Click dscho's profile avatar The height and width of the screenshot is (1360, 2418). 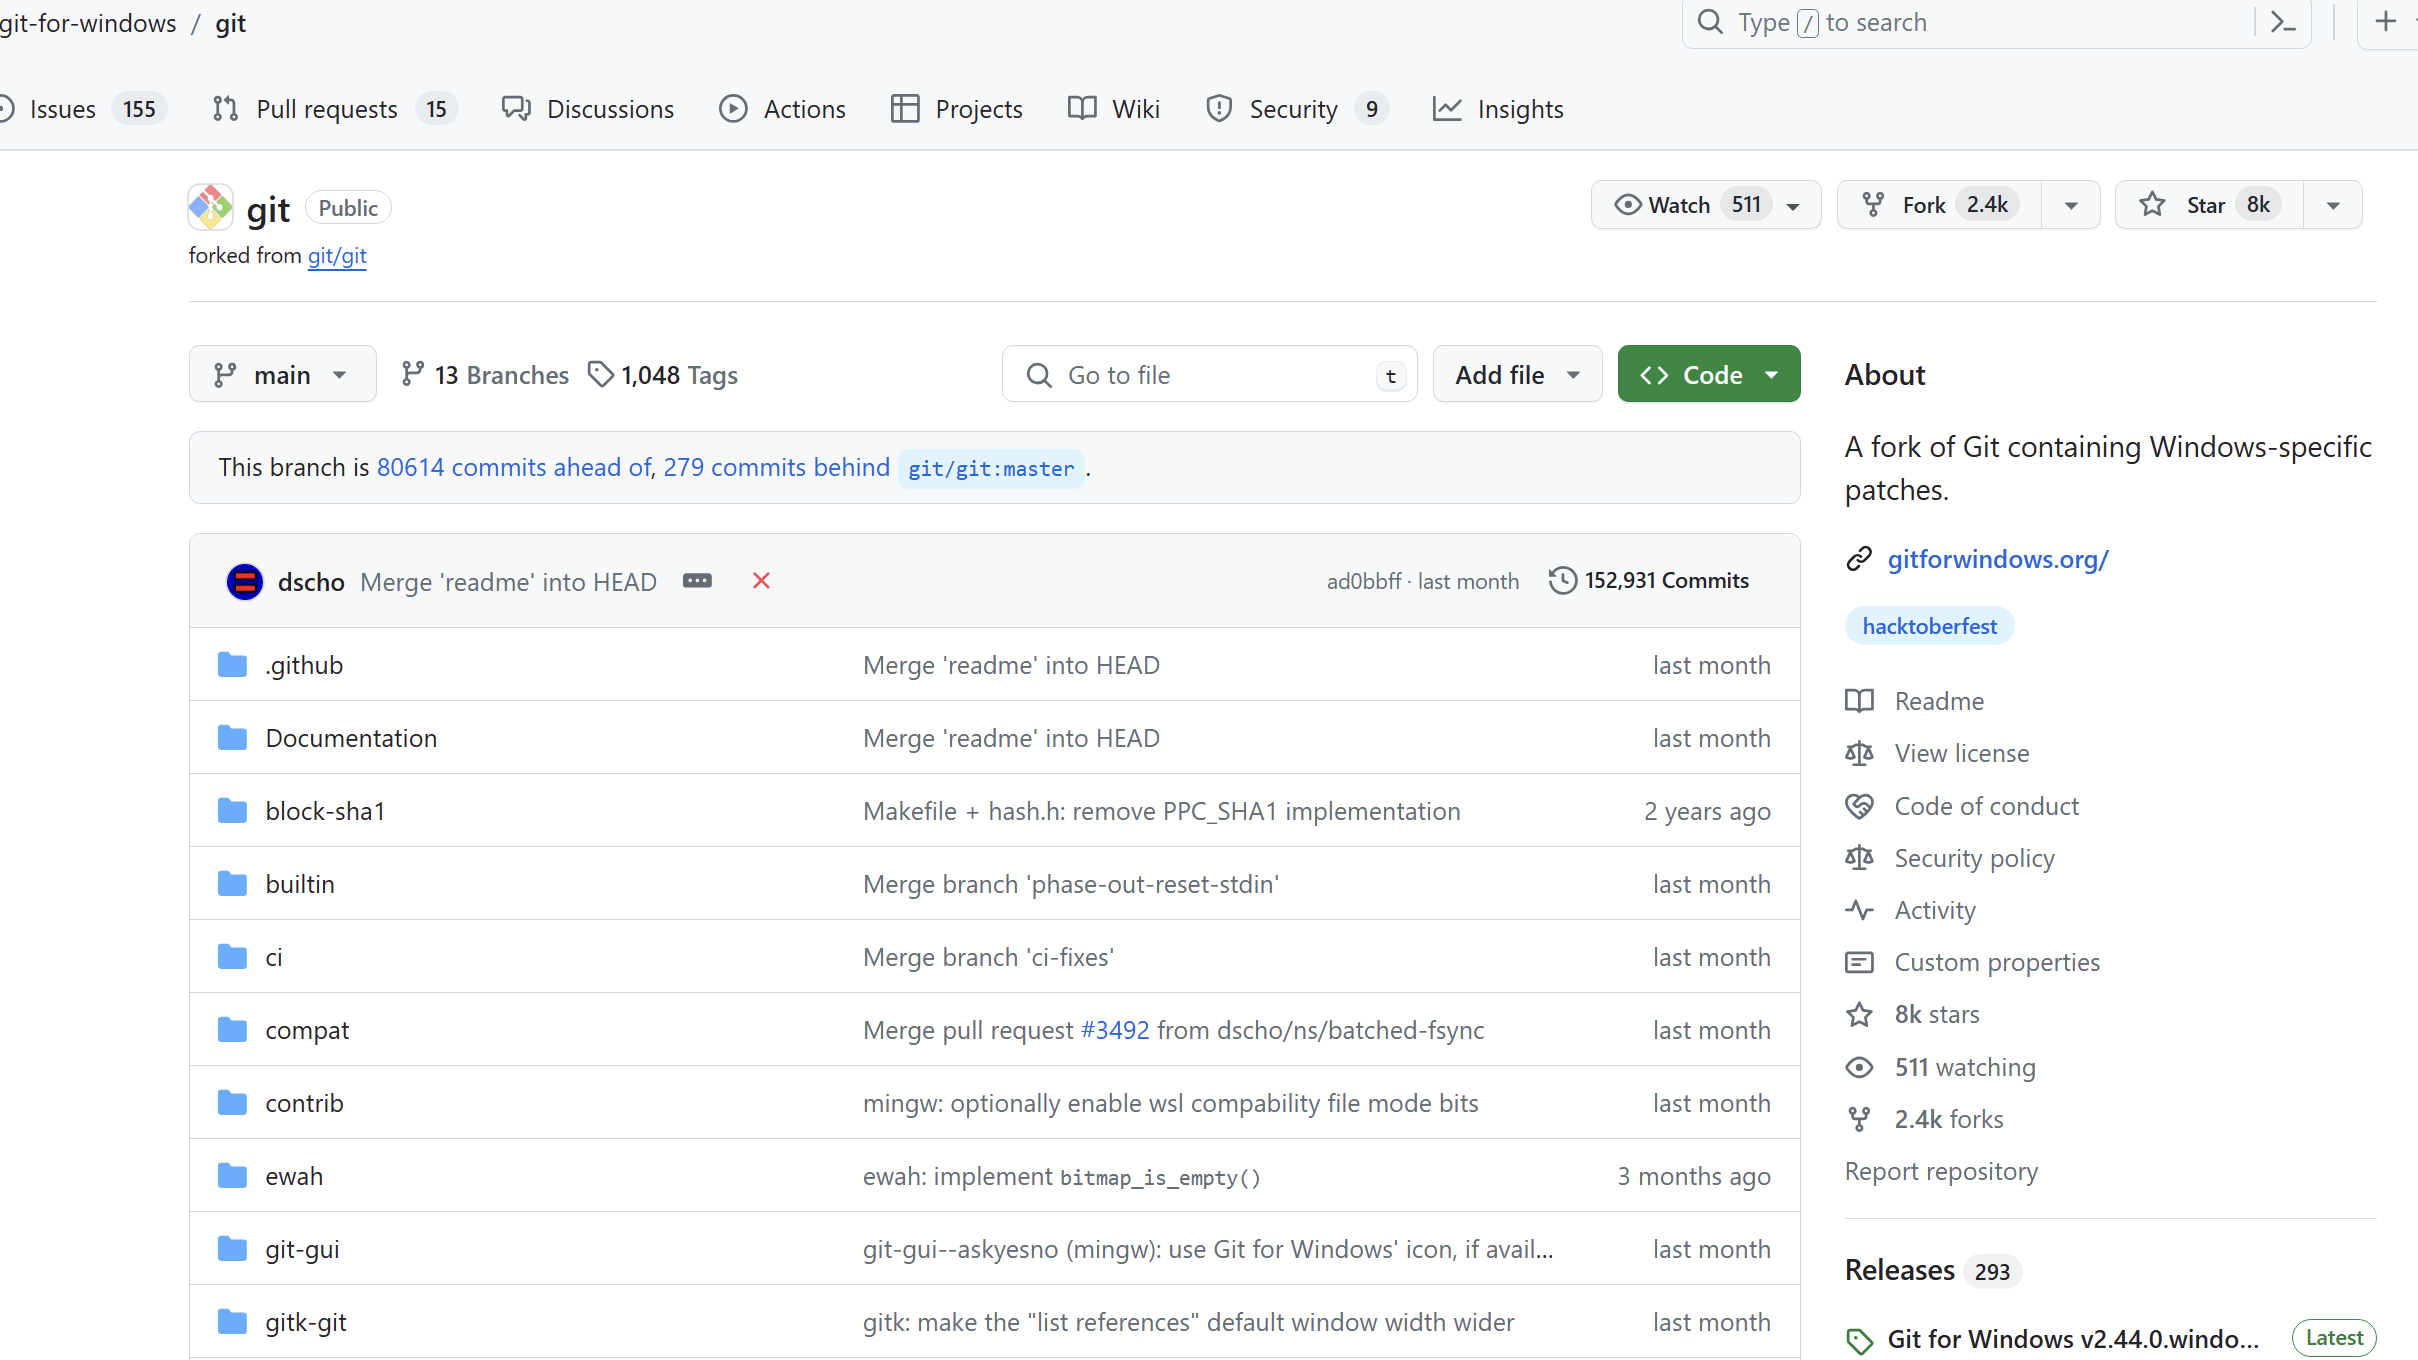tap(244, 581)
